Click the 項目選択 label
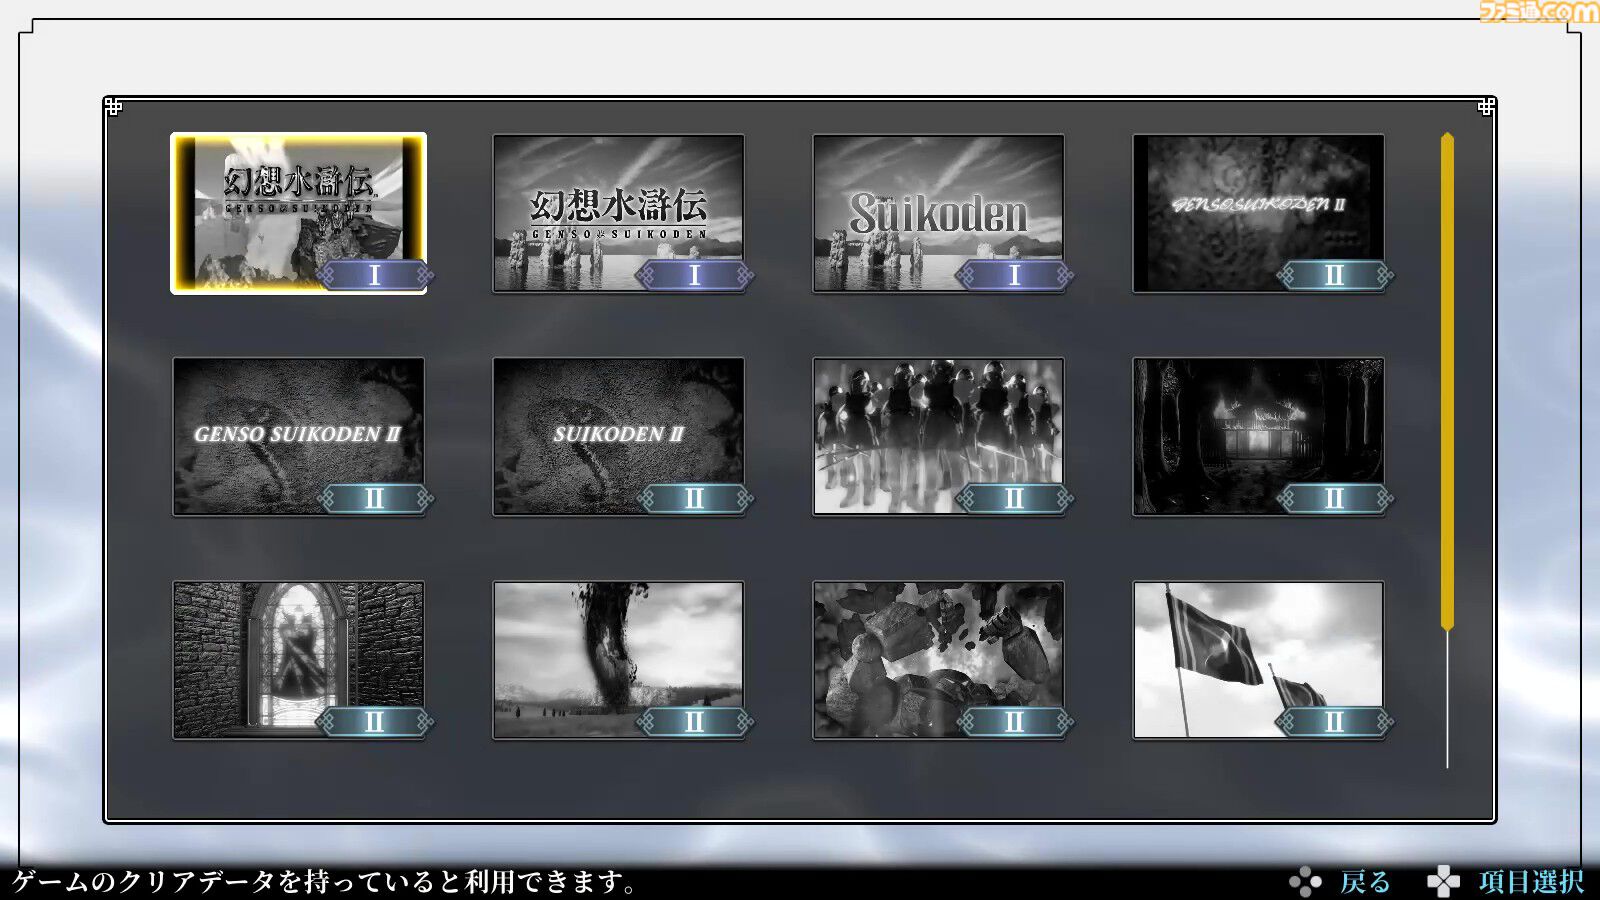The height and width of the screenshot is (900, 1600). pos(1531,882)
